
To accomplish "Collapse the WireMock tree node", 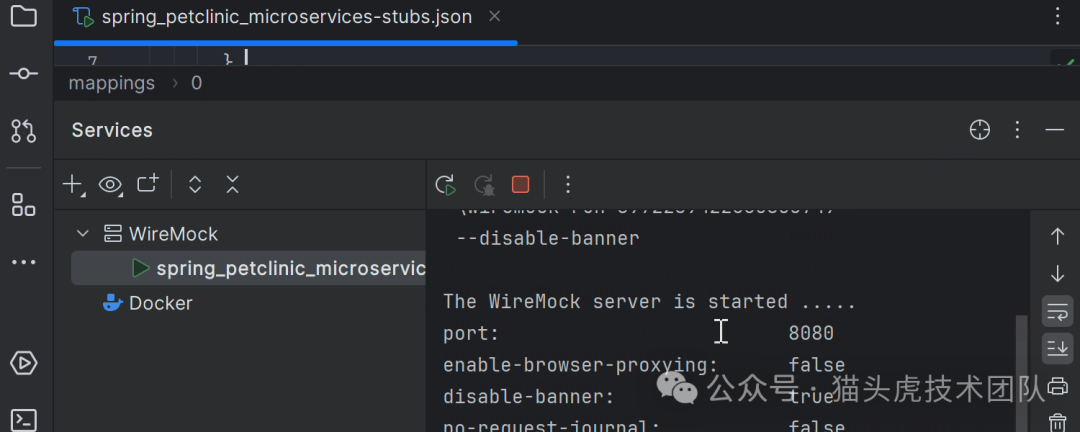I will tap(83, 234).
